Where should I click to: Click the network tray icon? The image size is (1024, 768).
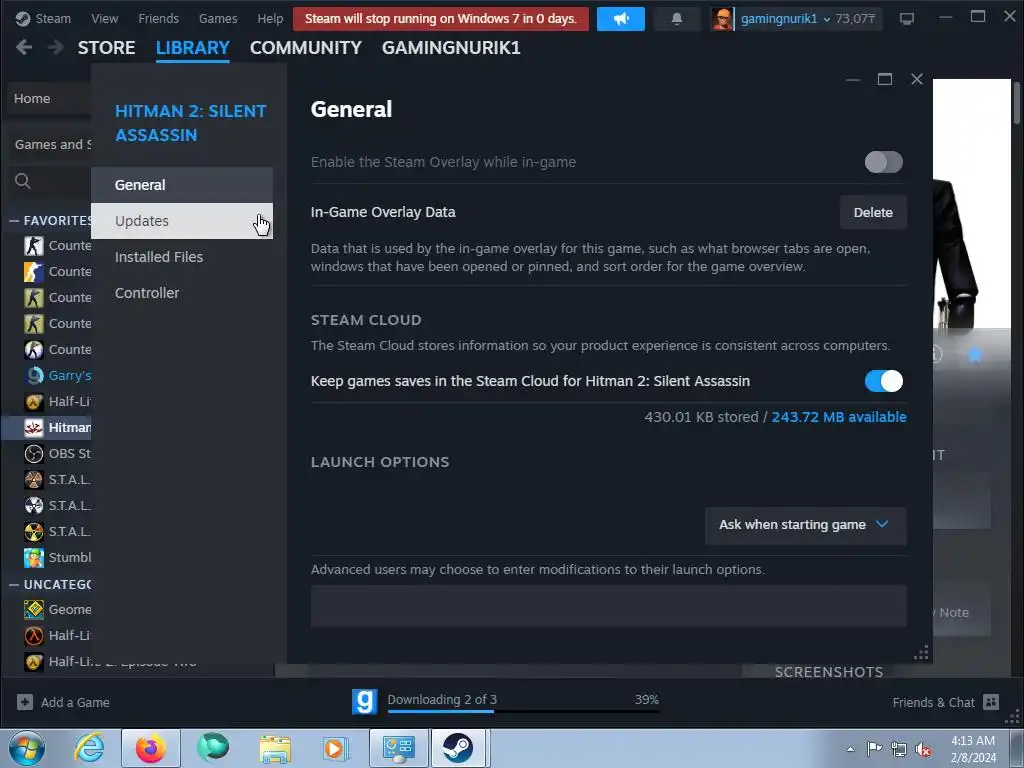pos(899,749)
